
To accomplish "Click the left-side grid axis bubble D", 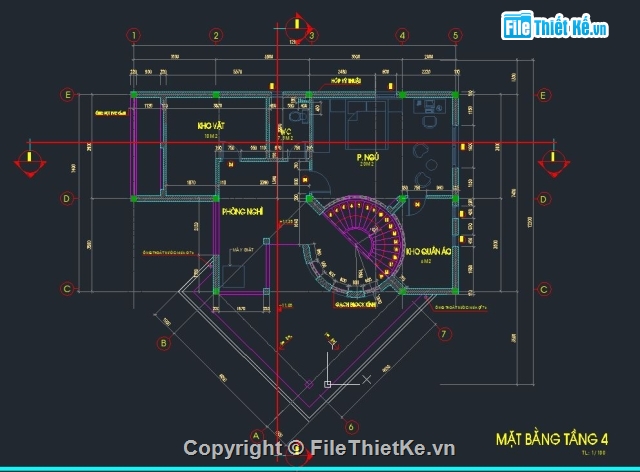I will [67, 199].
